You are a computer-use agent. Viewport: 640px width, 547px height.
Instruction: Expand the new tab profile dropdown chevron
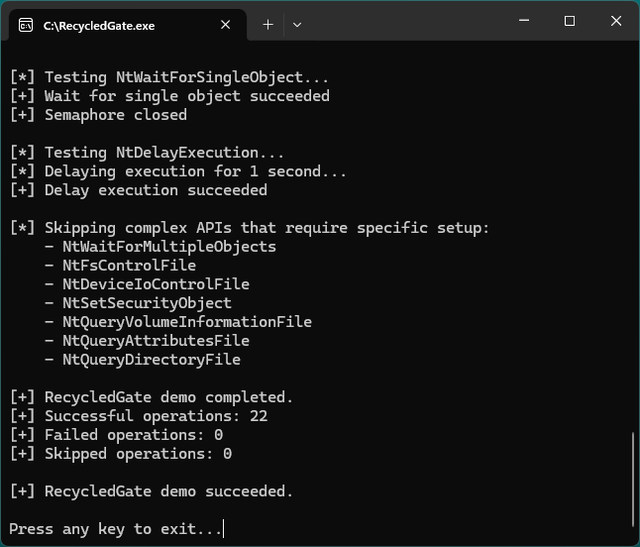tap(297, 25)
